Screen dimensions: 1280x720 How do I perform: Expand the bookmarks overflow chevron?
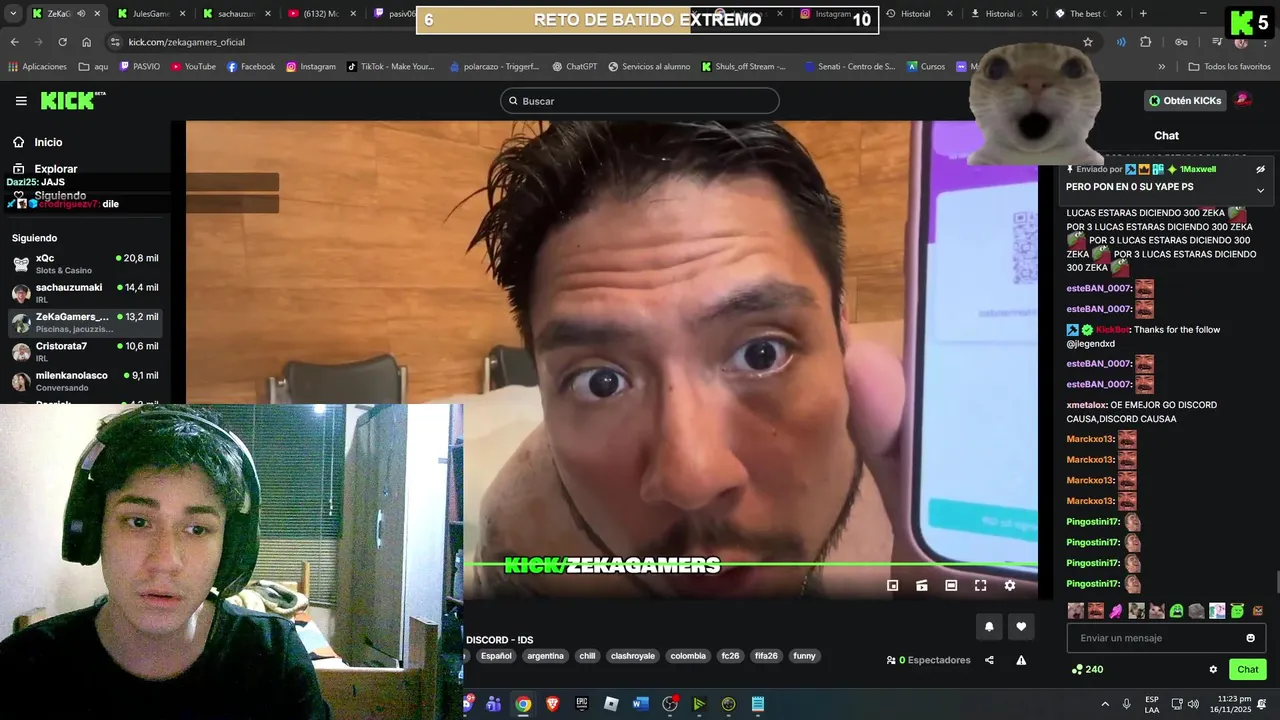click(1161, 67)
